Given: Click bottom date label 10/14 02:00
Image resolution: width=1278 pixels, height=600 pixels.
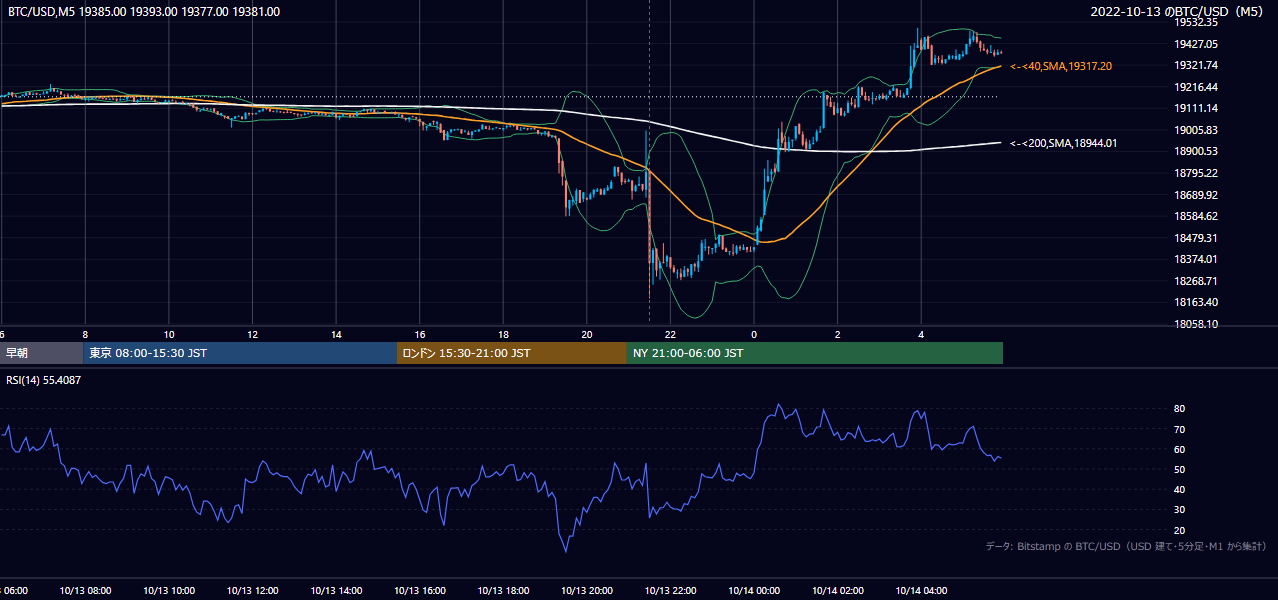Looking at the screenshot, I should [838, 591].
